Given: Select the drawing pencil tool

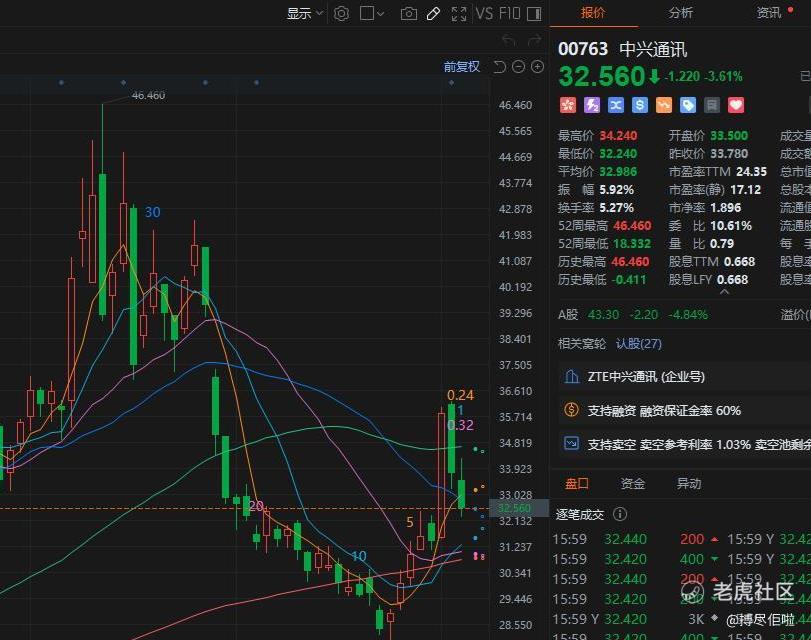Looking at the screenshot, I should pos(433,13).
